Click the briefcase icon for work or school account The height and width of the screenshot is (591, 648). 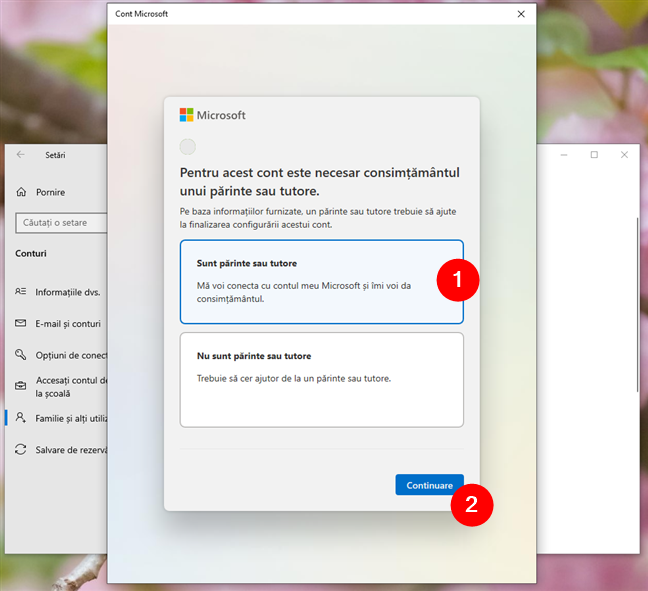point(21,386)
